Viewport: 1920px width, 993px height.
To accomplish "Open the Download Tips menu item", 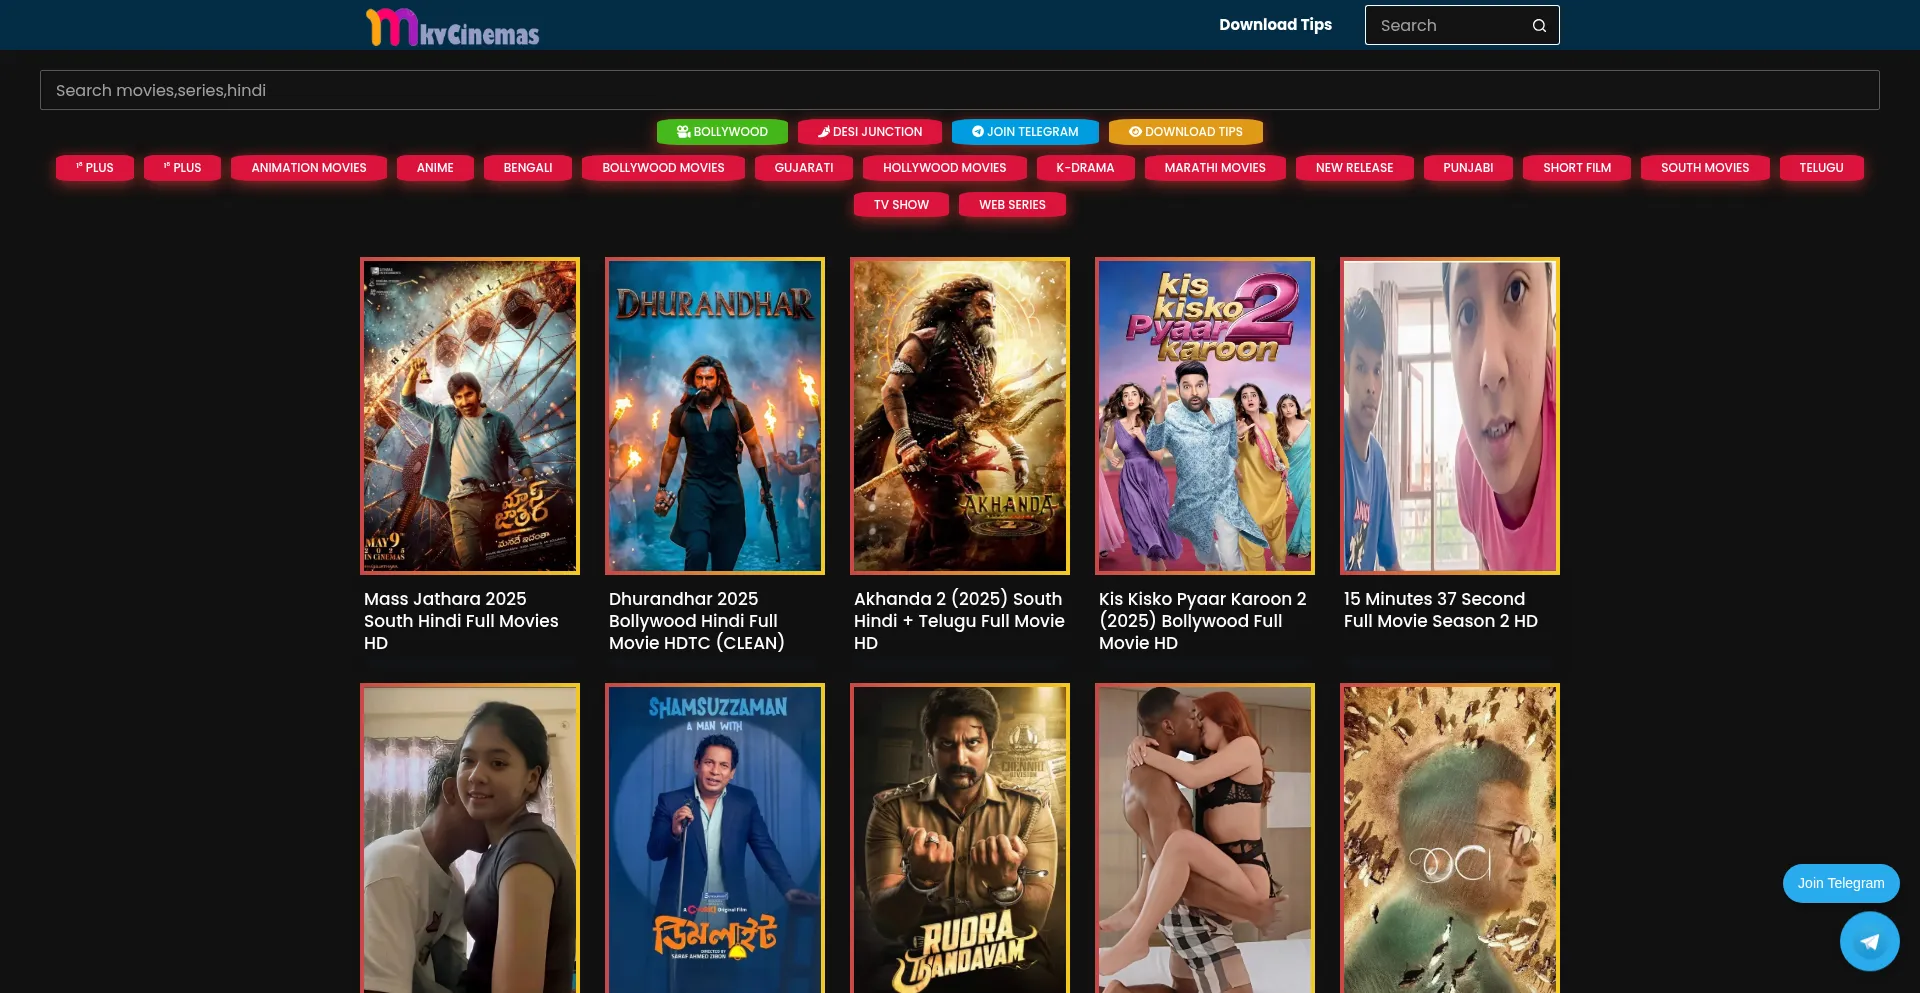I will (1275, 24).
